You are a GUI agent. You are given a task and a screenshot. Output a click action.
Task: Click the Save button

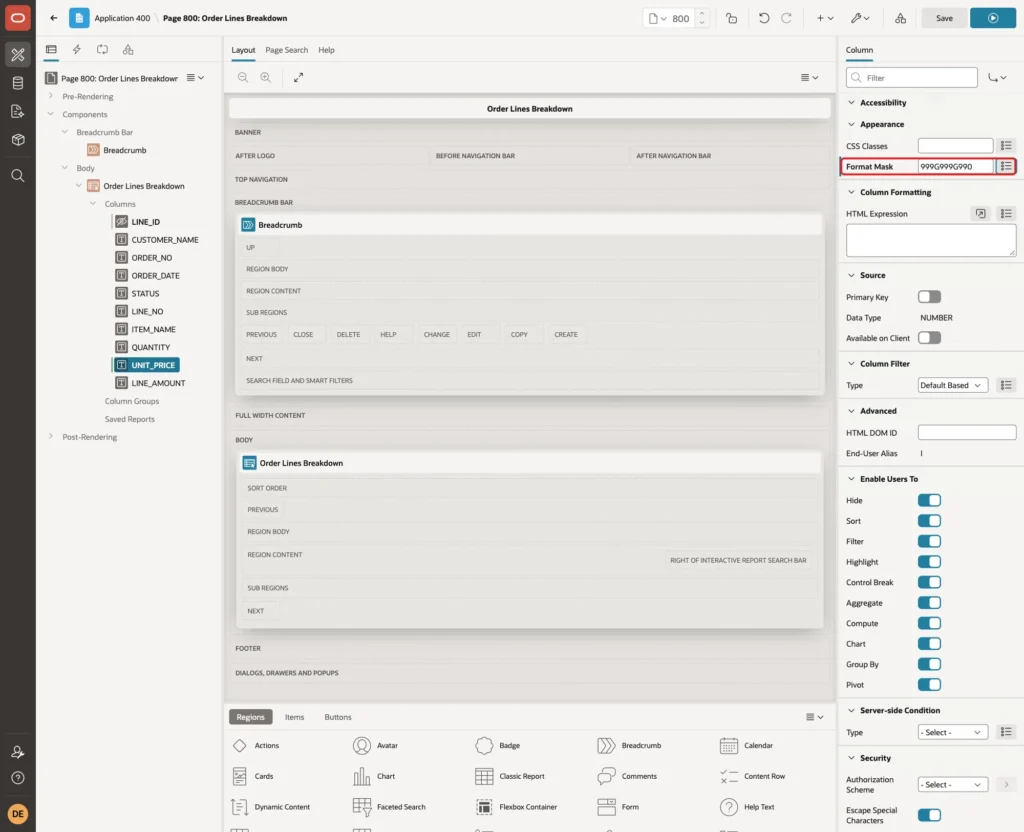944,18
